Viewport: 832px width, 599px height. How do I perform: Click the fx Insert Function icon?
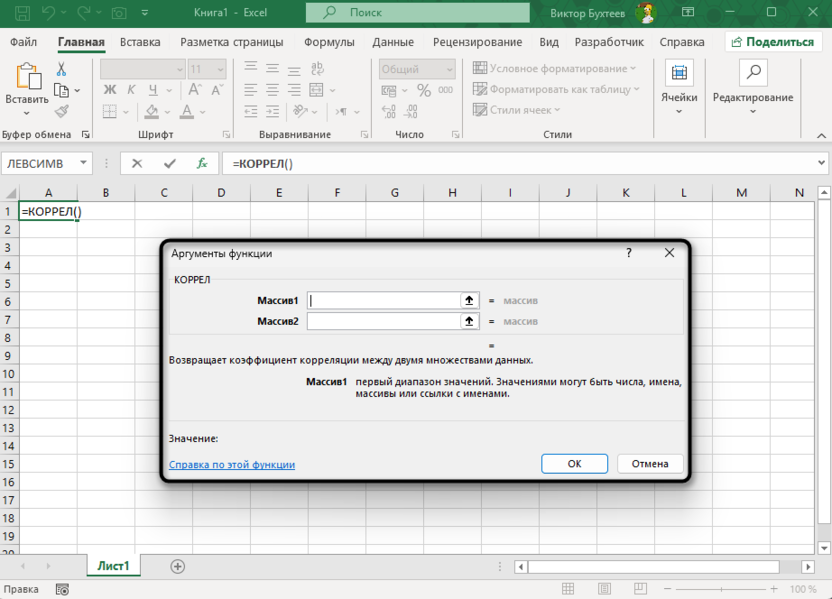pyautogui.click(x=202, y=163)
